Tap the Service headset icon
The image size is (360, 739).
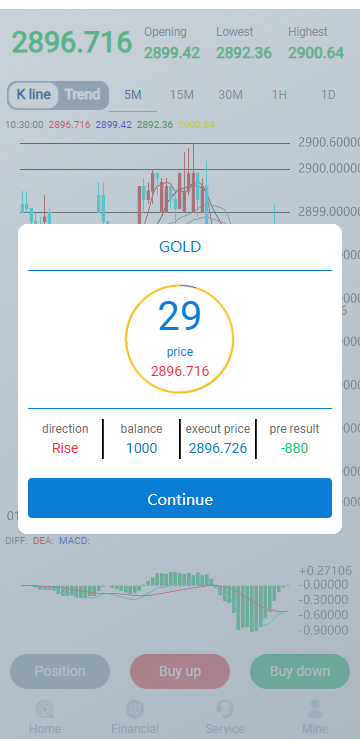[225, 709]
